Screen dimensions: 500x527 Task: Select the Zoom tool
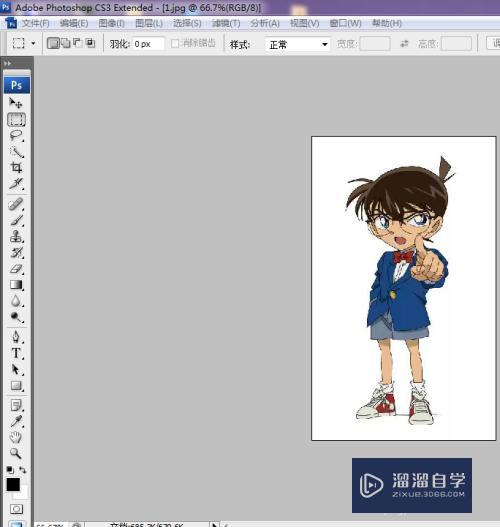(16, 453)
